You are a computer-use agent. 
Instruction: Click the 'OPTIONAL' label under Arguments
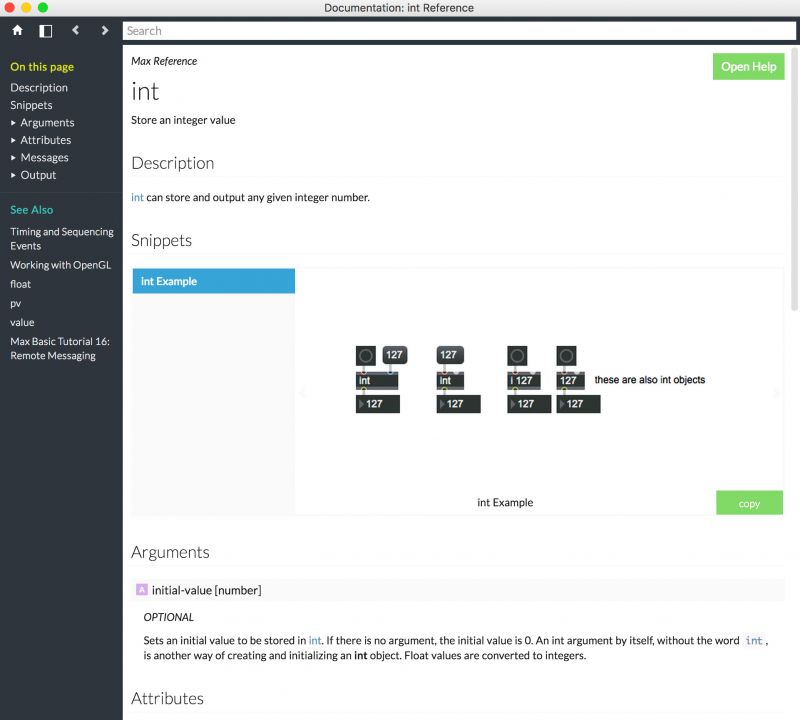coord(168,617)
